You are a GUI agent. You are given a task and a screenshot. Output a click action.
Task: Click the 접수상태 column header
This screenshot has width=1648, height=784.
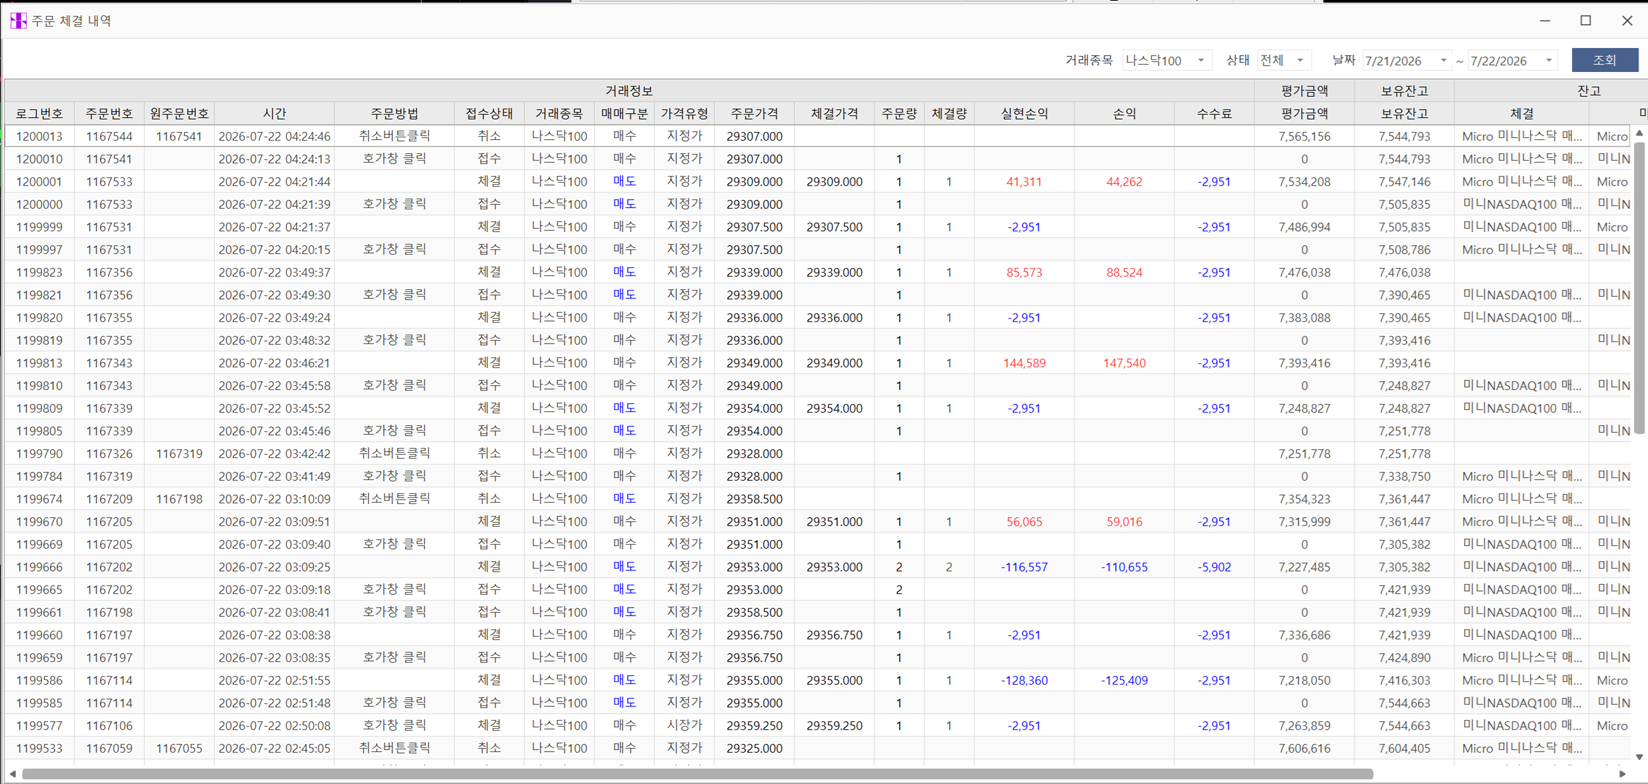coord(490,114)
